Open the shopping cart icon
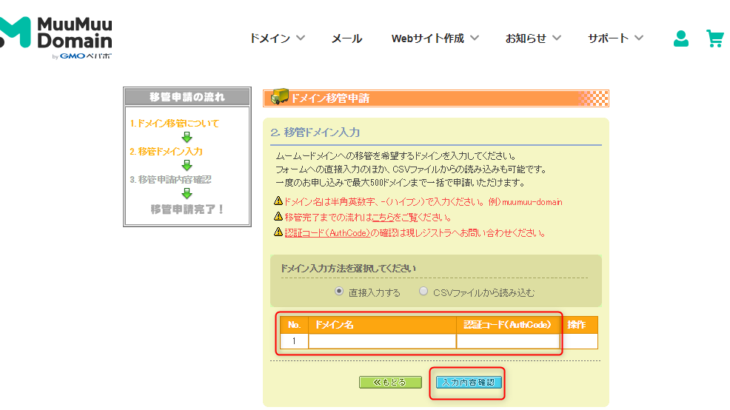 715,39
